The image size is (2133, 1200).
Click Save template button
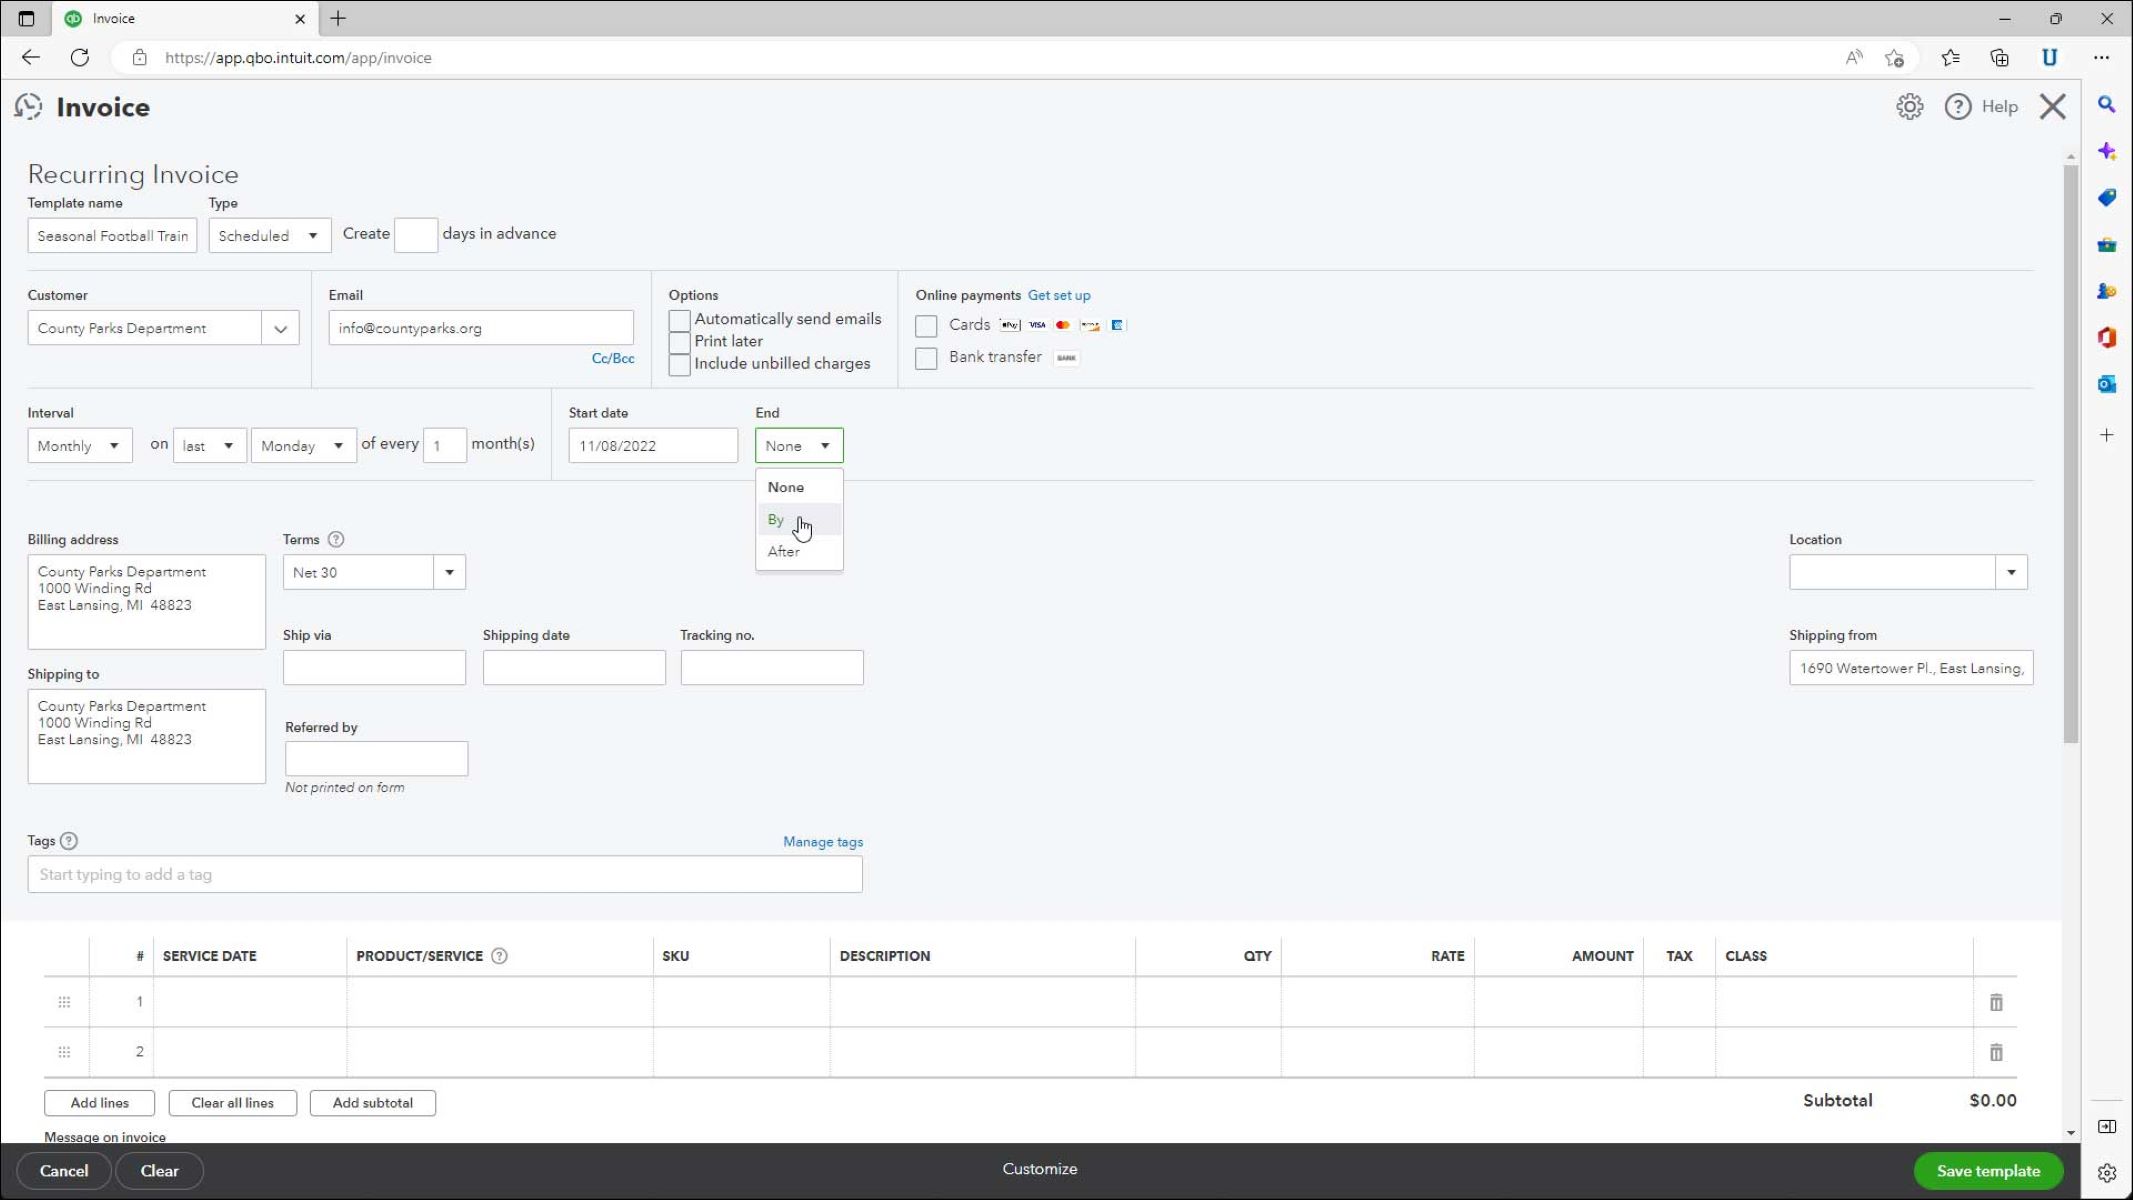click(1989, 1171)
